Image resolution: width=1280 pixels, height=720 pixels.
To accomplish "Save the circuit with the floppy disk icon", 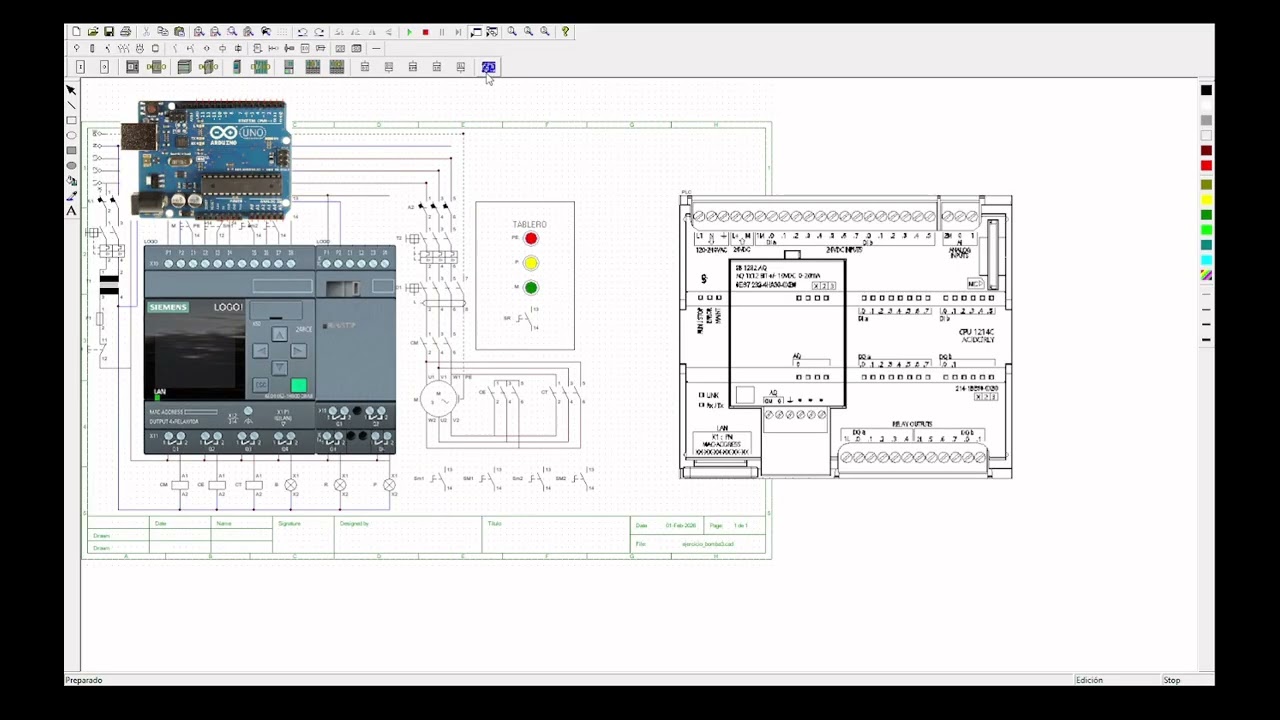I will click(x=109, y=32).
